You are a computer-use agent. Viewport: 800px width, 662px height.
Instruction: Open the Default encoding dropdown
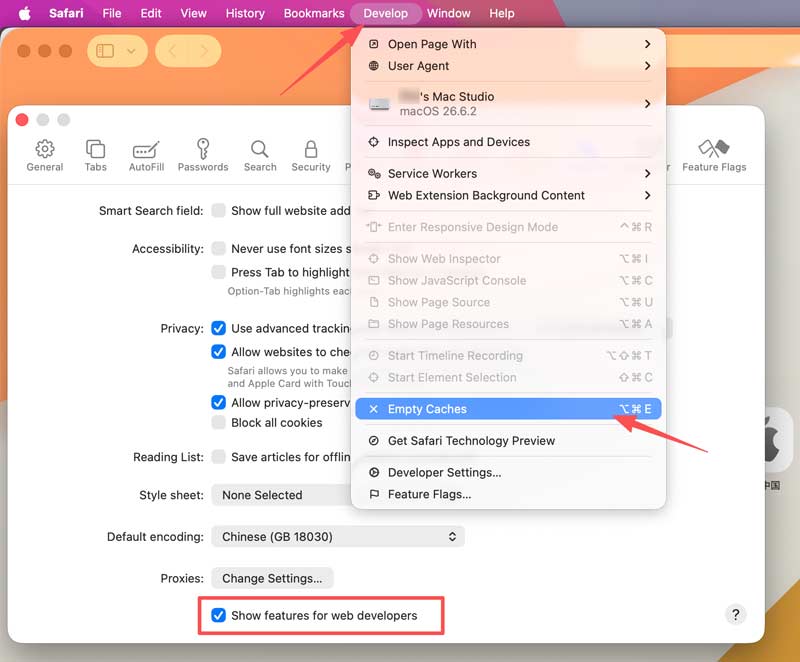[x=338, y=537]
